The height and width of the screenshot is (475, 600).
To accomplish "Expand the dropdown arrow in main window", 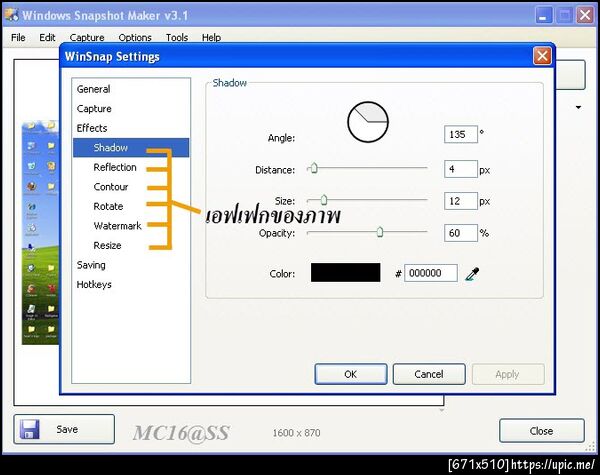I will 578,107.
